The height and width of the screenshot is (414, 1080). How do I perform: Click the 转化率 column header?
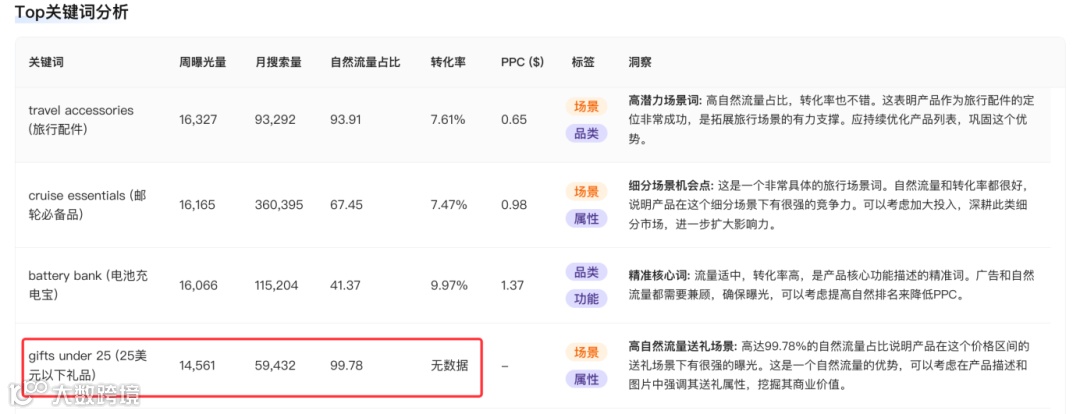point(448,62)
